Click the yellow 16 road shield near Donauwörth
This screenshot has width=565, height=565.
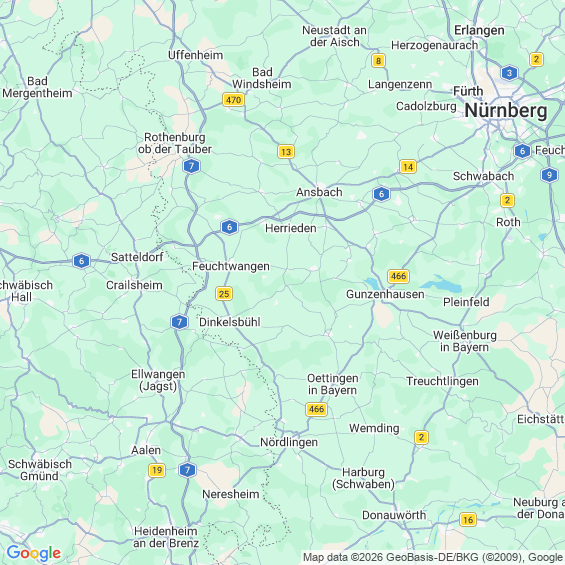tap(468, 520)
